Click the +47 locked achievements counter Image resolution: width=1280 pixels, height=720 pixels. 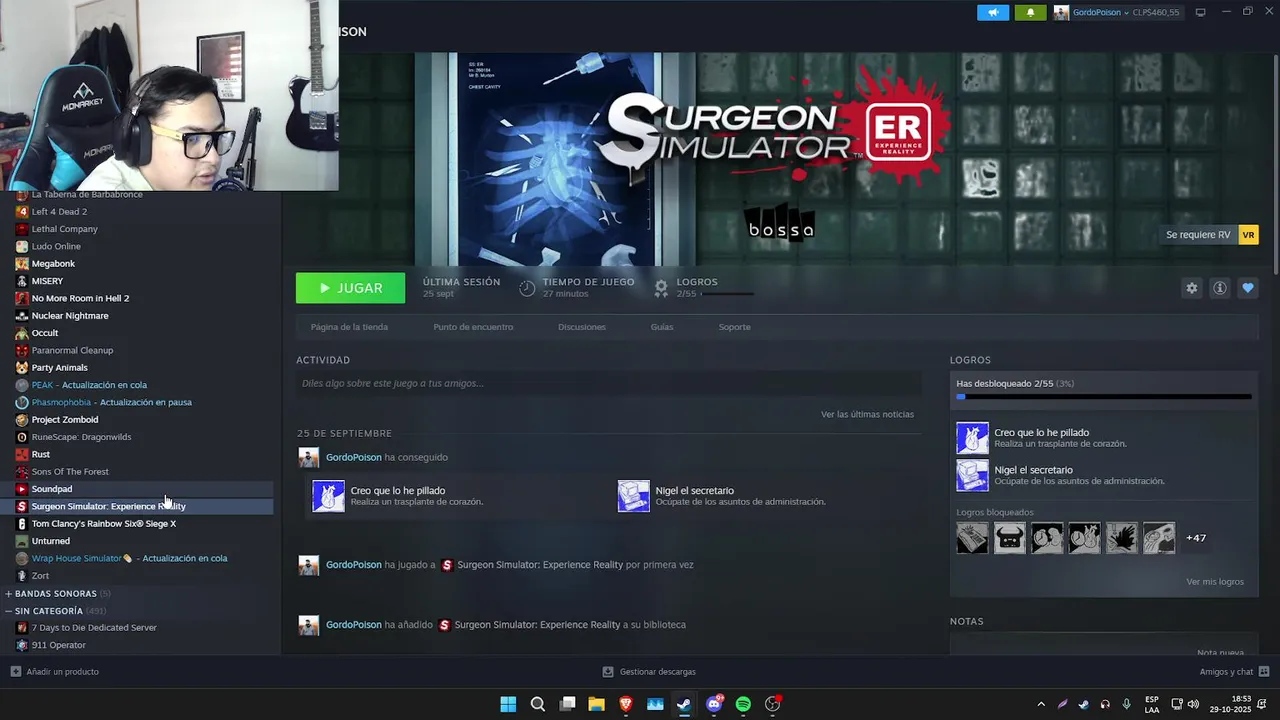(1196, 538)
